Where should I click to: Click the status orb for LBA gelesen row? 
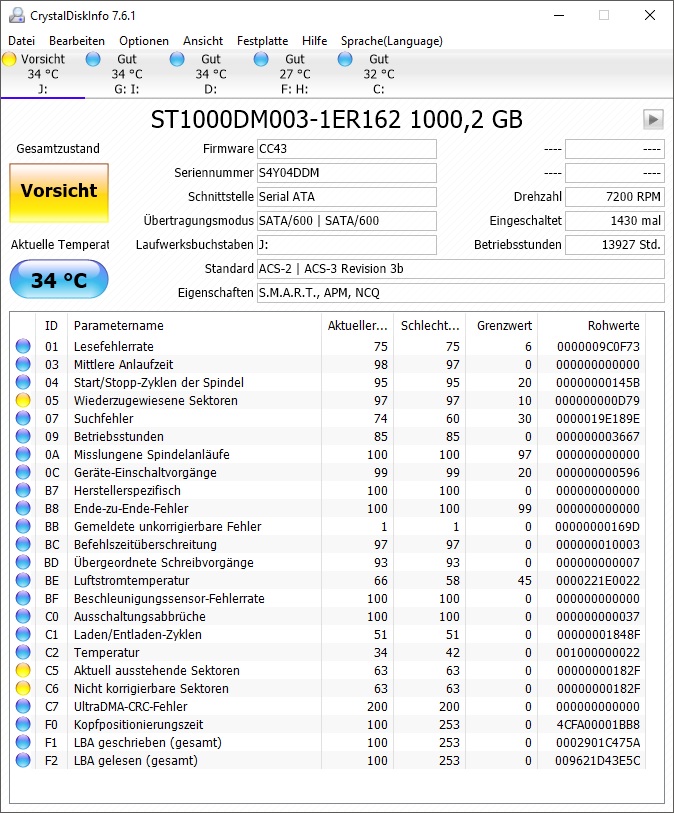[23, 761]
